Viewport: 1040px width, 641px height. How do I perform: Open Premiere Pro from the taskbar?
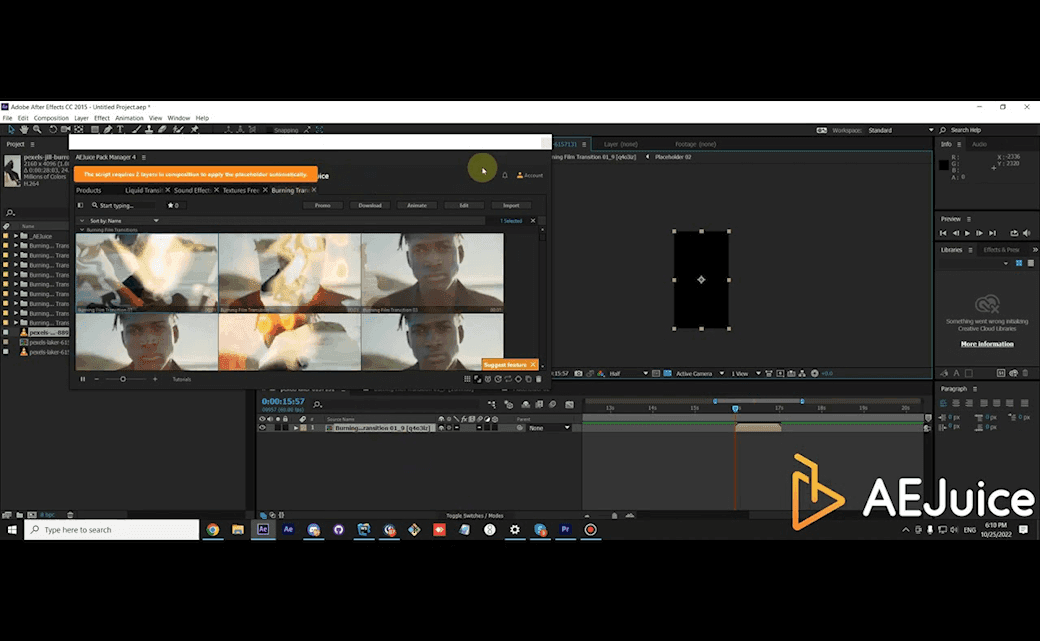coord(565,530)
